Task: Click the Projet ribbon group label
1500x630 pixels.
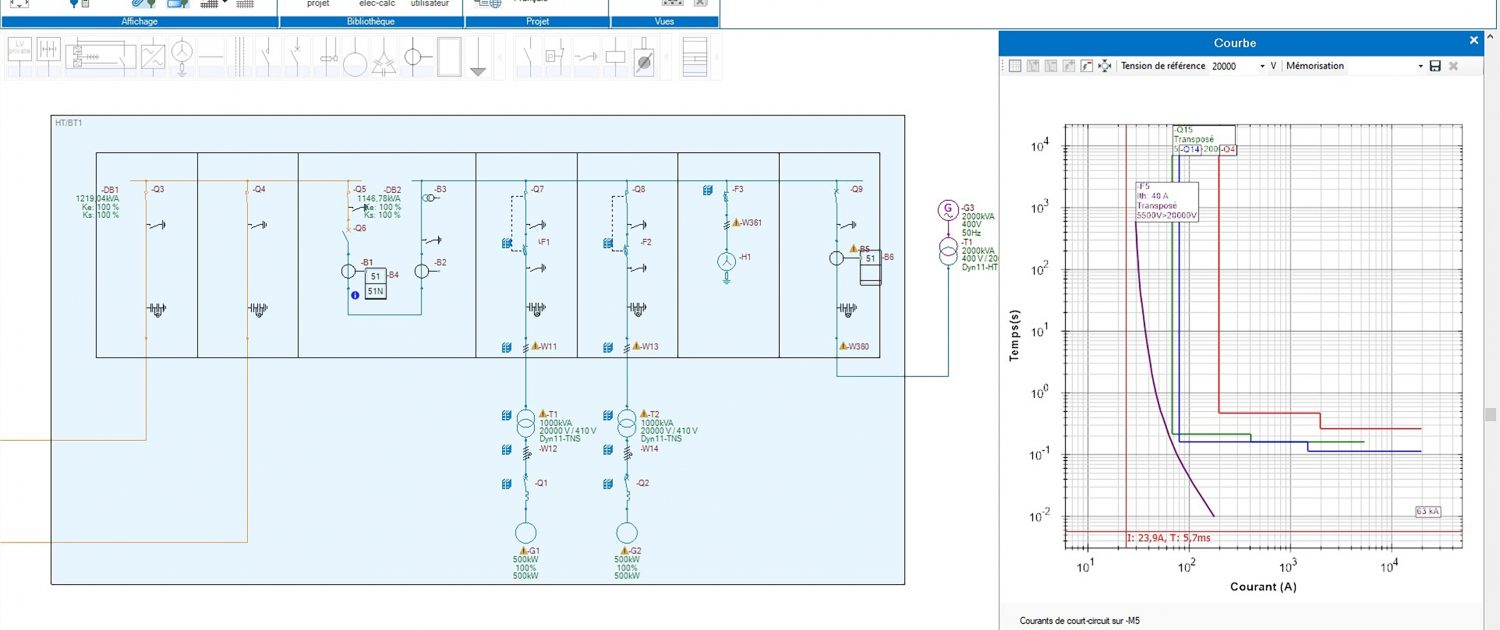Action: [538, 21]
